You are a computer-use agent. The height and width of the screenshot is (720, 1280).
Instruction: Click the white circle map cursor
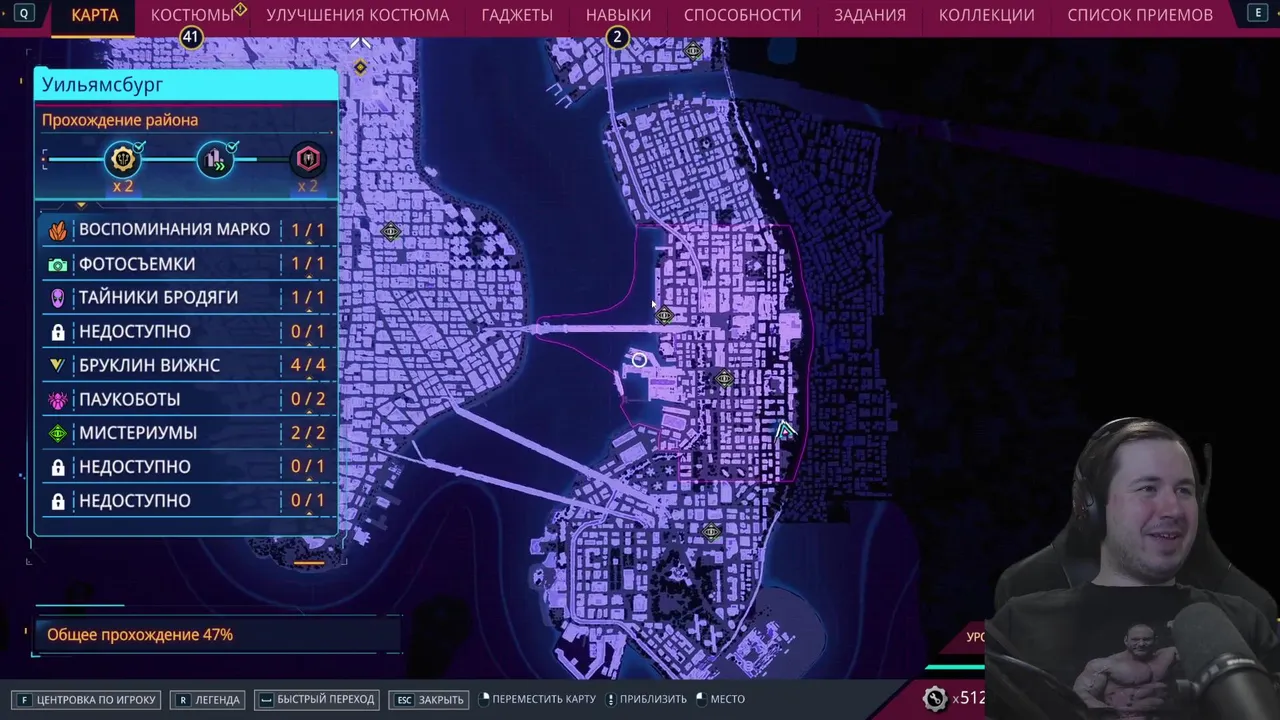pyautogui.click(x=639, y=360)
